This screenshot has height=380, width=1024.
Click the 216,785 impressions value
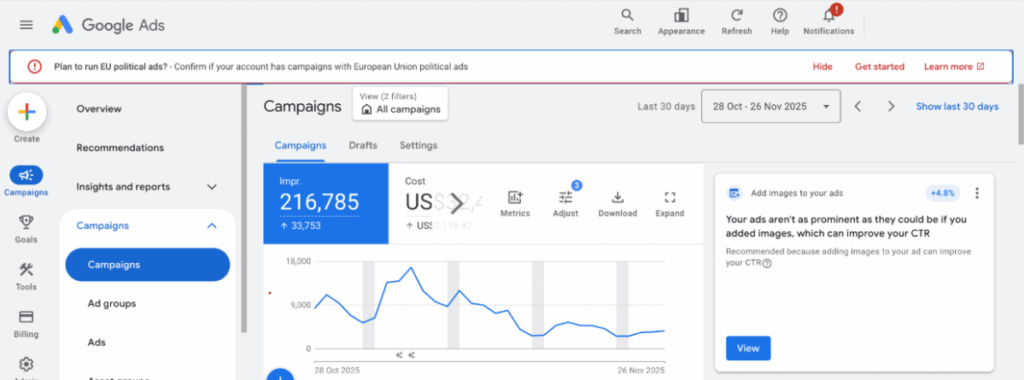(x=319, y=202)
